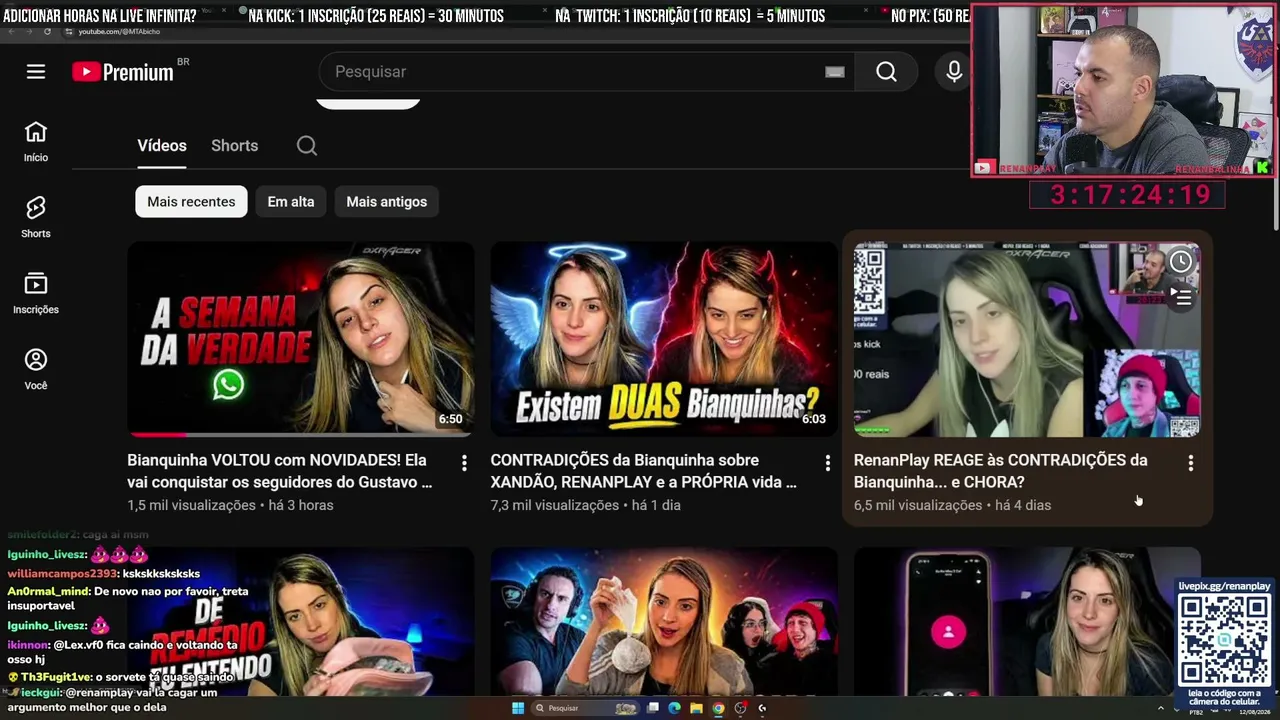
Task: Open the four-person collage video thumbnail
Action: point(664,620)
